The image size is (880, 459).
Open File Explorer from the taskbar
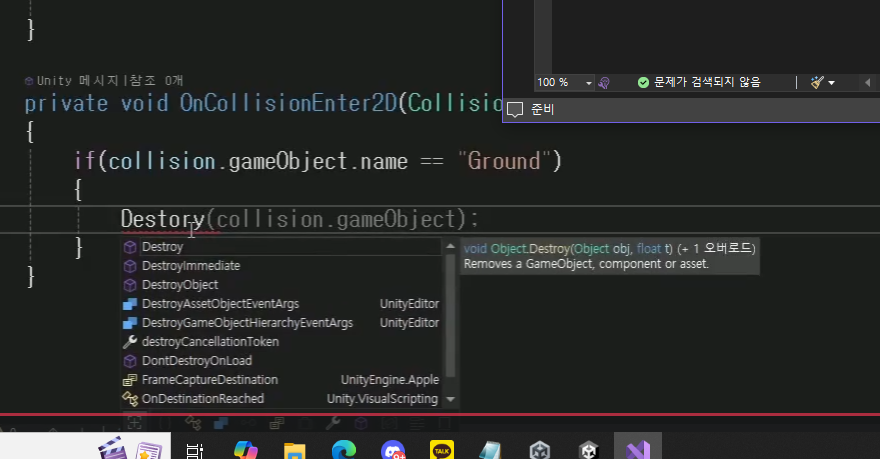[295, 451]
